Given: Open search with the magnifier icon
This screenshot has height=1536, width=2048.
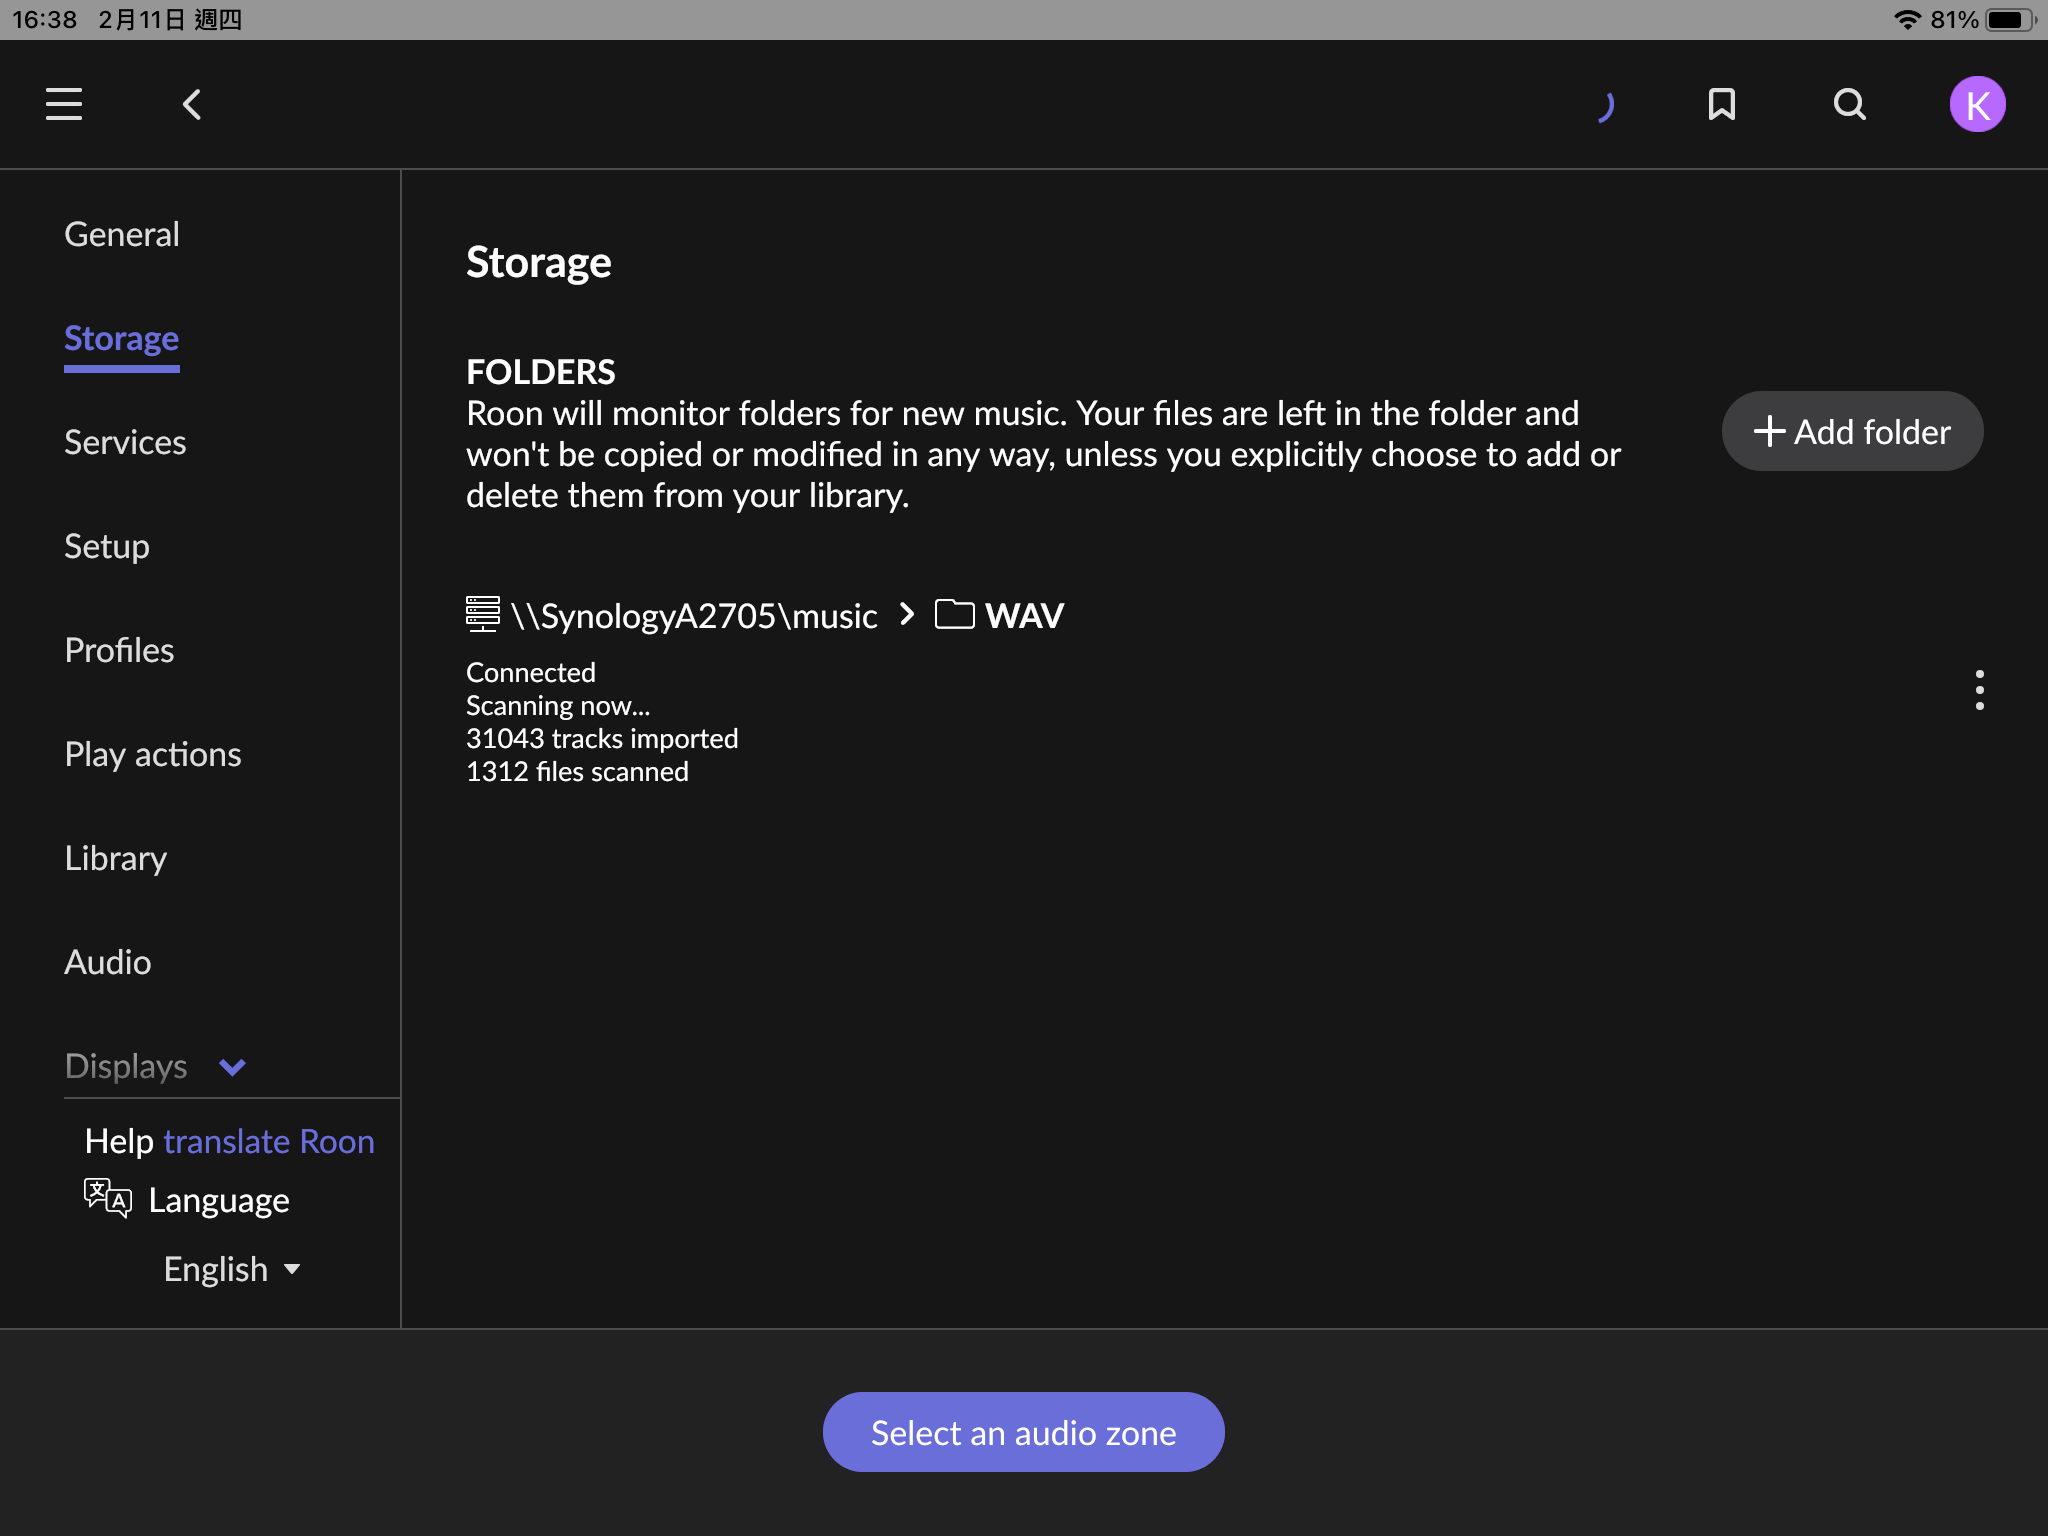Looking at the screenshot, I should pos(1849,104).
